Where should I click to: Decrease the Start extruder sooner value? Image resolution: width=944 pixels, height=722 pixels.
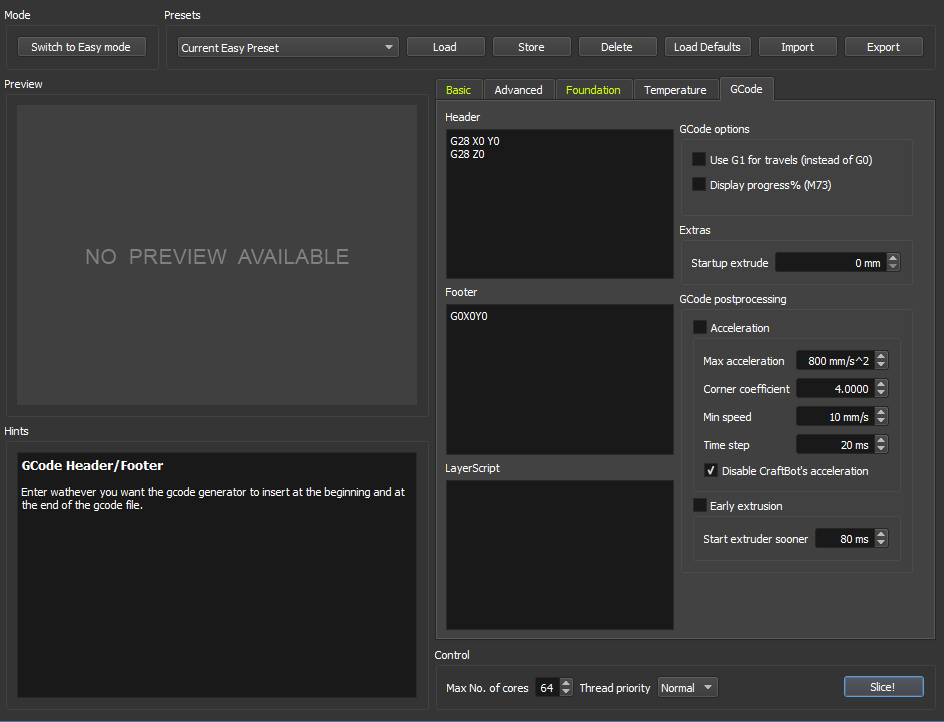pyautogui.click(x=881, y=543)
